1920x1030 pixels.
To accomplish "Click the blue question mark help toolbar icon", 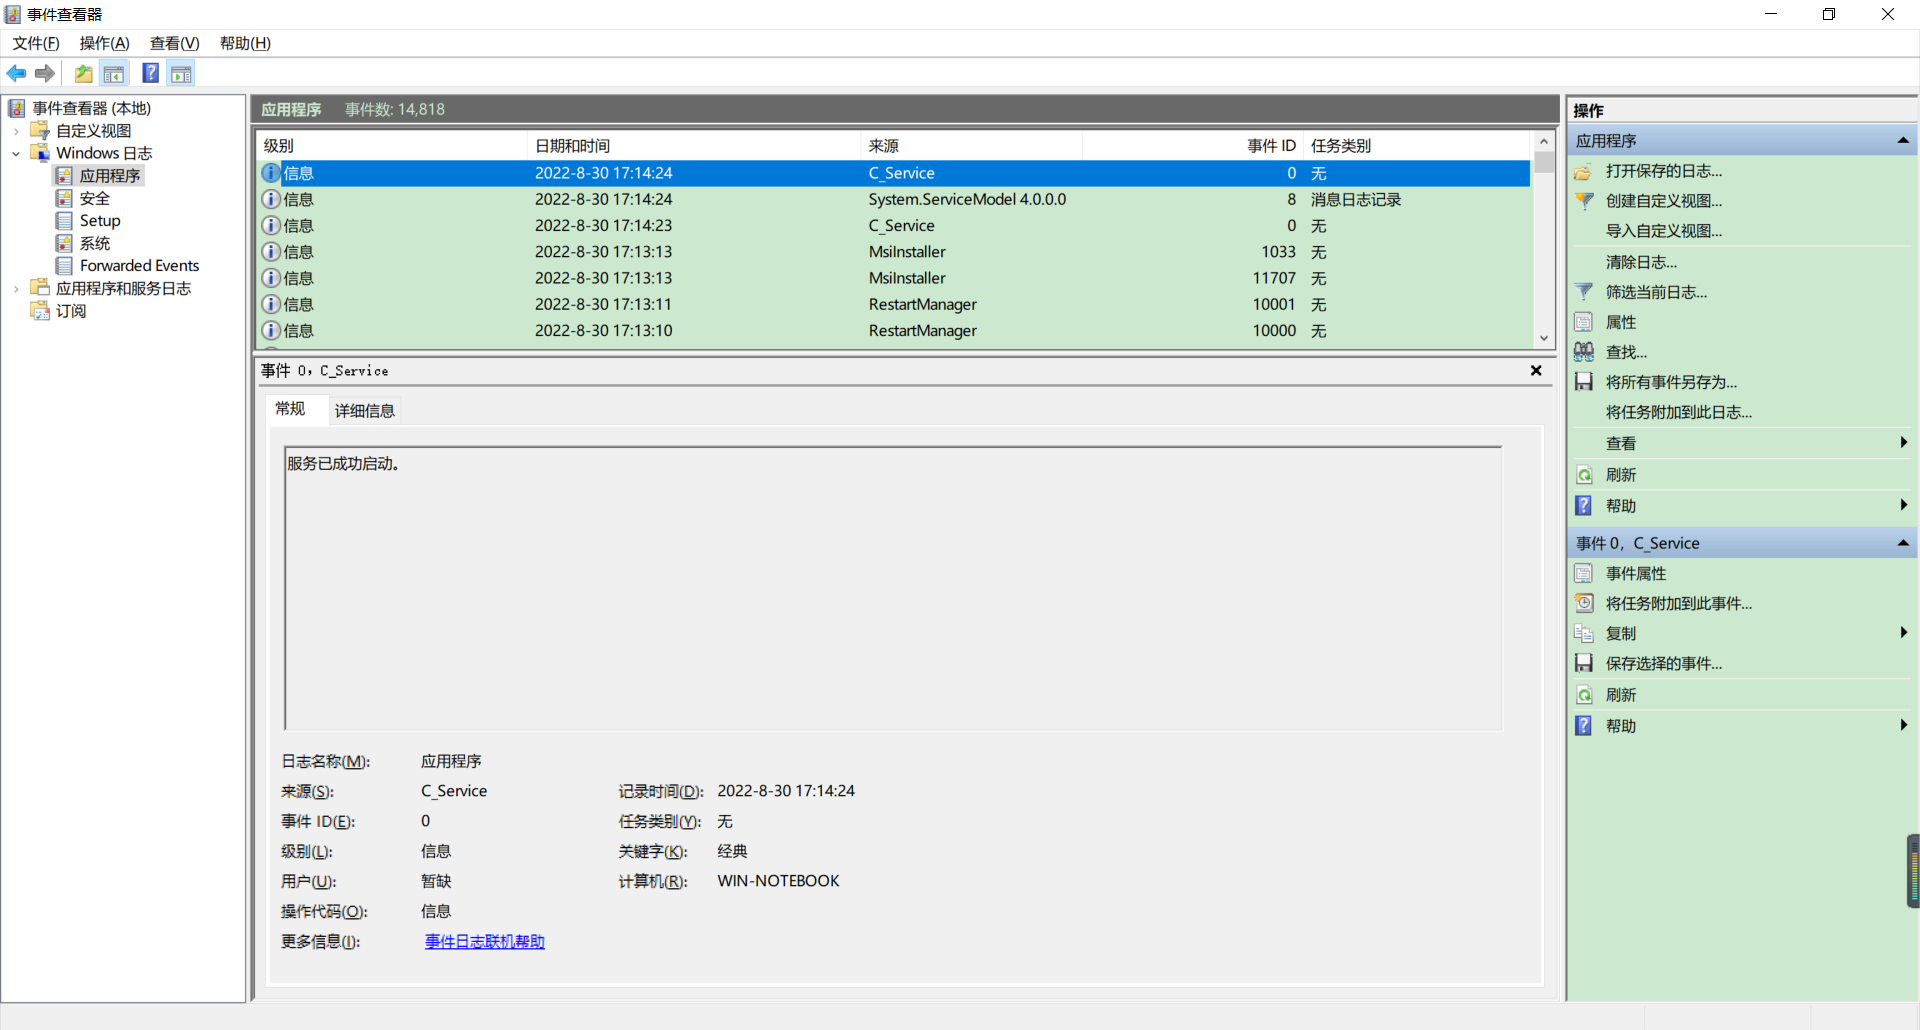I will 150,73.
